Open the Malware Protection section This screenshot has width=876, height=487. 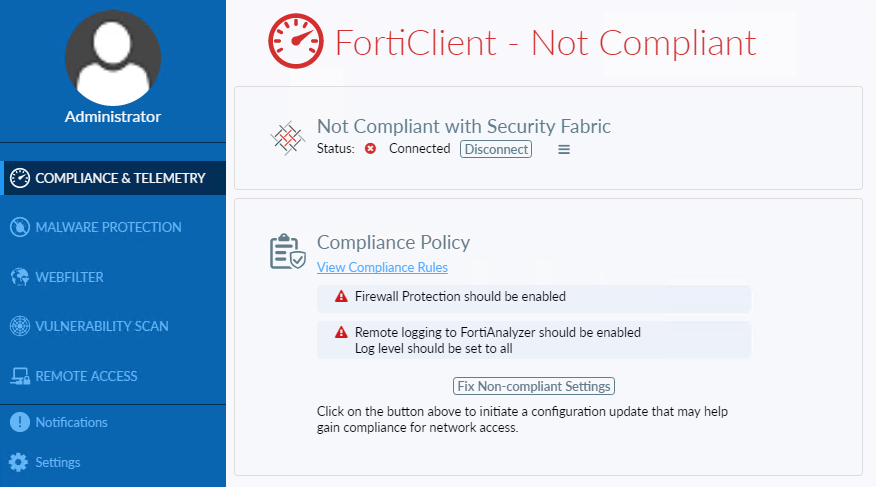click(x=108, y=227)
